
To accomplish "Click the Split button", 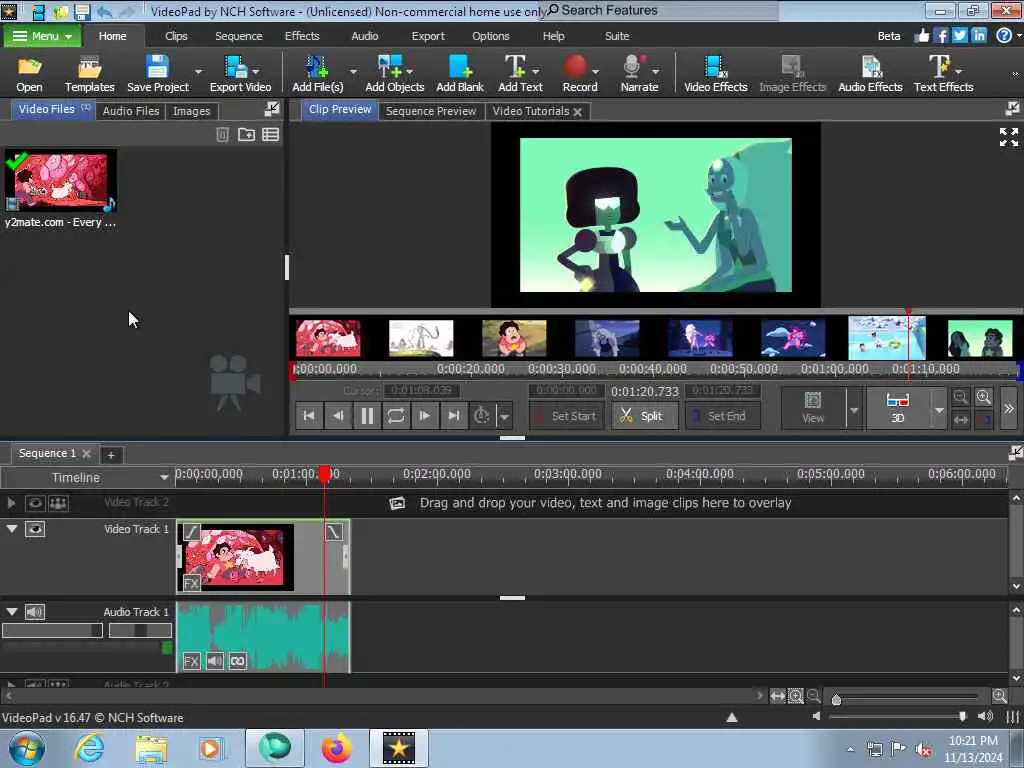I will (x=643, y=416).
